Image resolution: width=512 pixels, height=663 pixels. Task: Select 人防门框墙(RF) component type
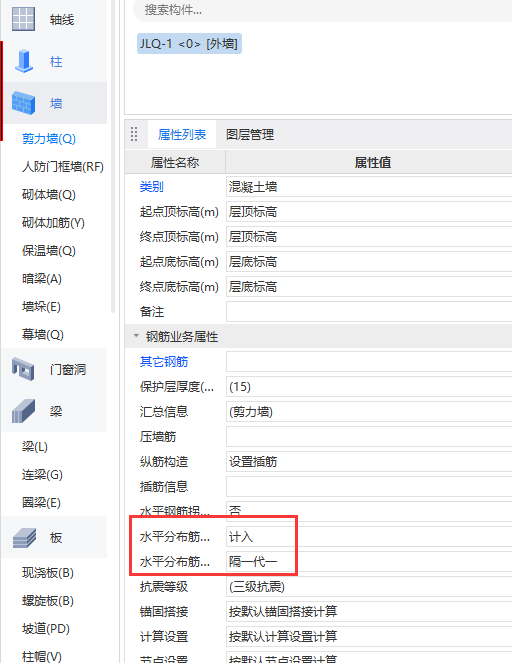[63, 167]
